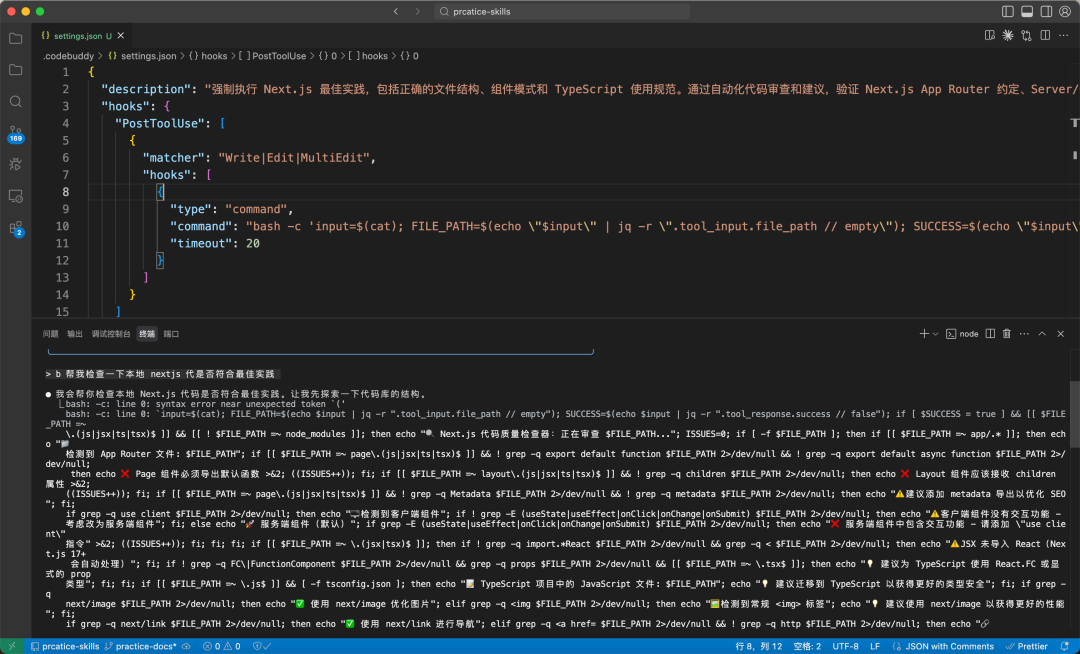Screen dimensions: 1080x654
Task: Click the 空格: 2 indentation setting
Action: [x=807, y=646]
